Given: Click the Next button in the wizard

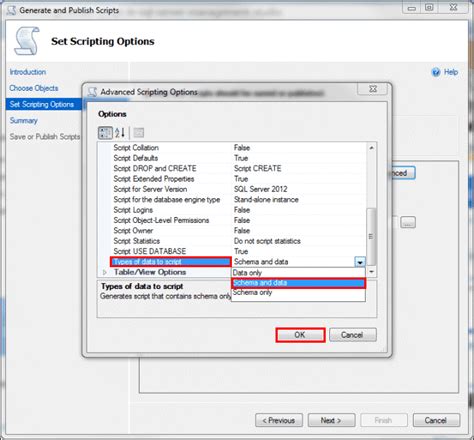Looking at the screenshot, I should (x=331, y=420).
